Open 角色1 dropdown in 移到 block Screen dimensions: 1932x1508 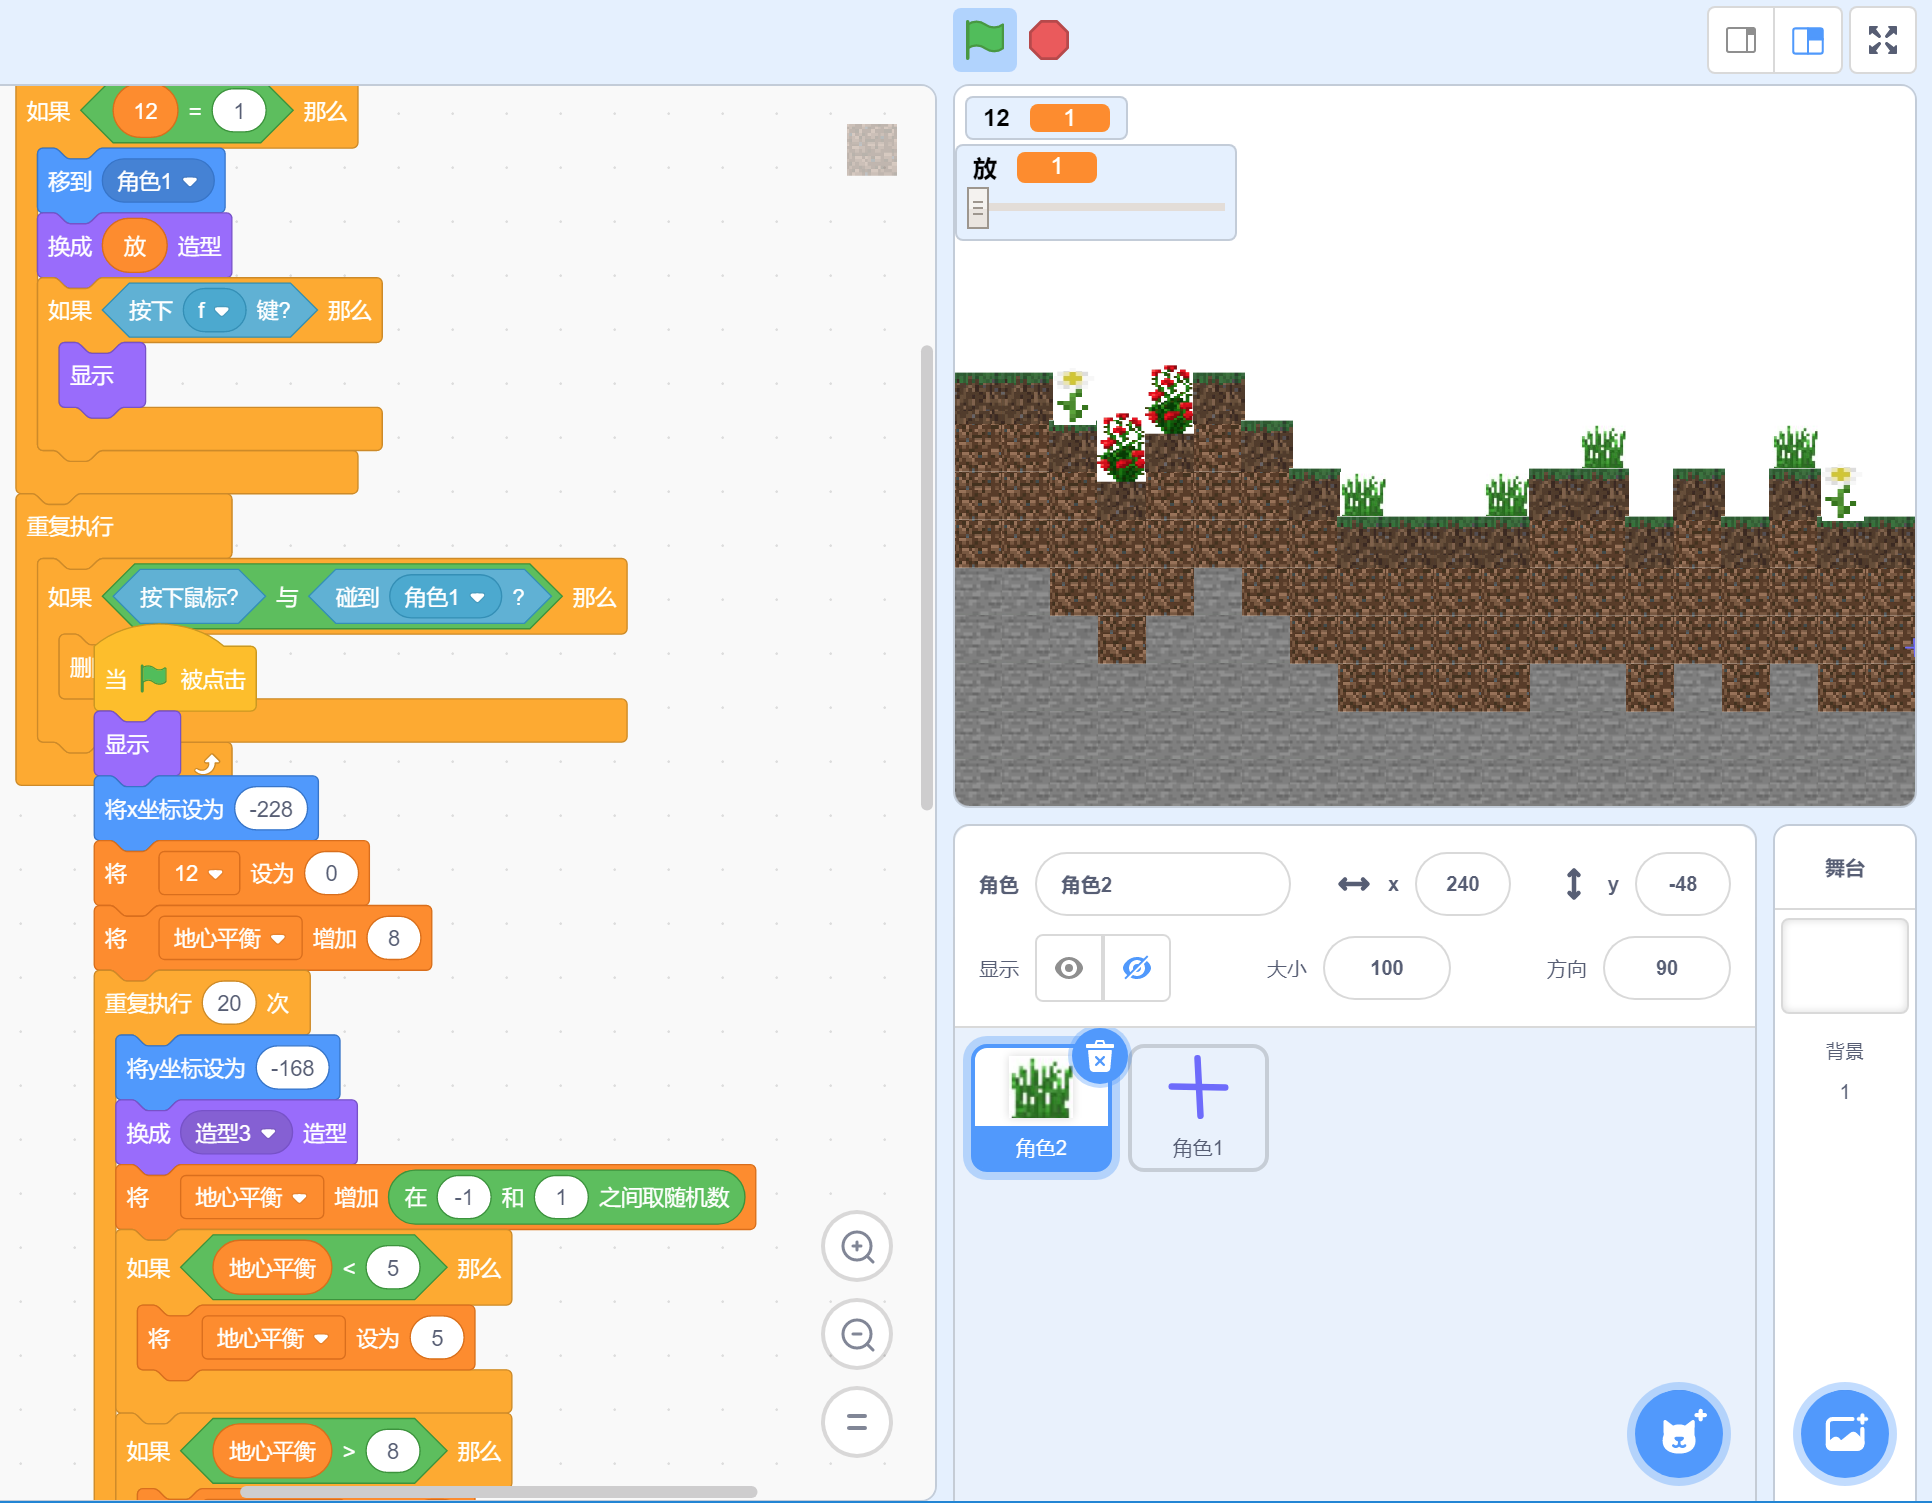coord(158,181)
